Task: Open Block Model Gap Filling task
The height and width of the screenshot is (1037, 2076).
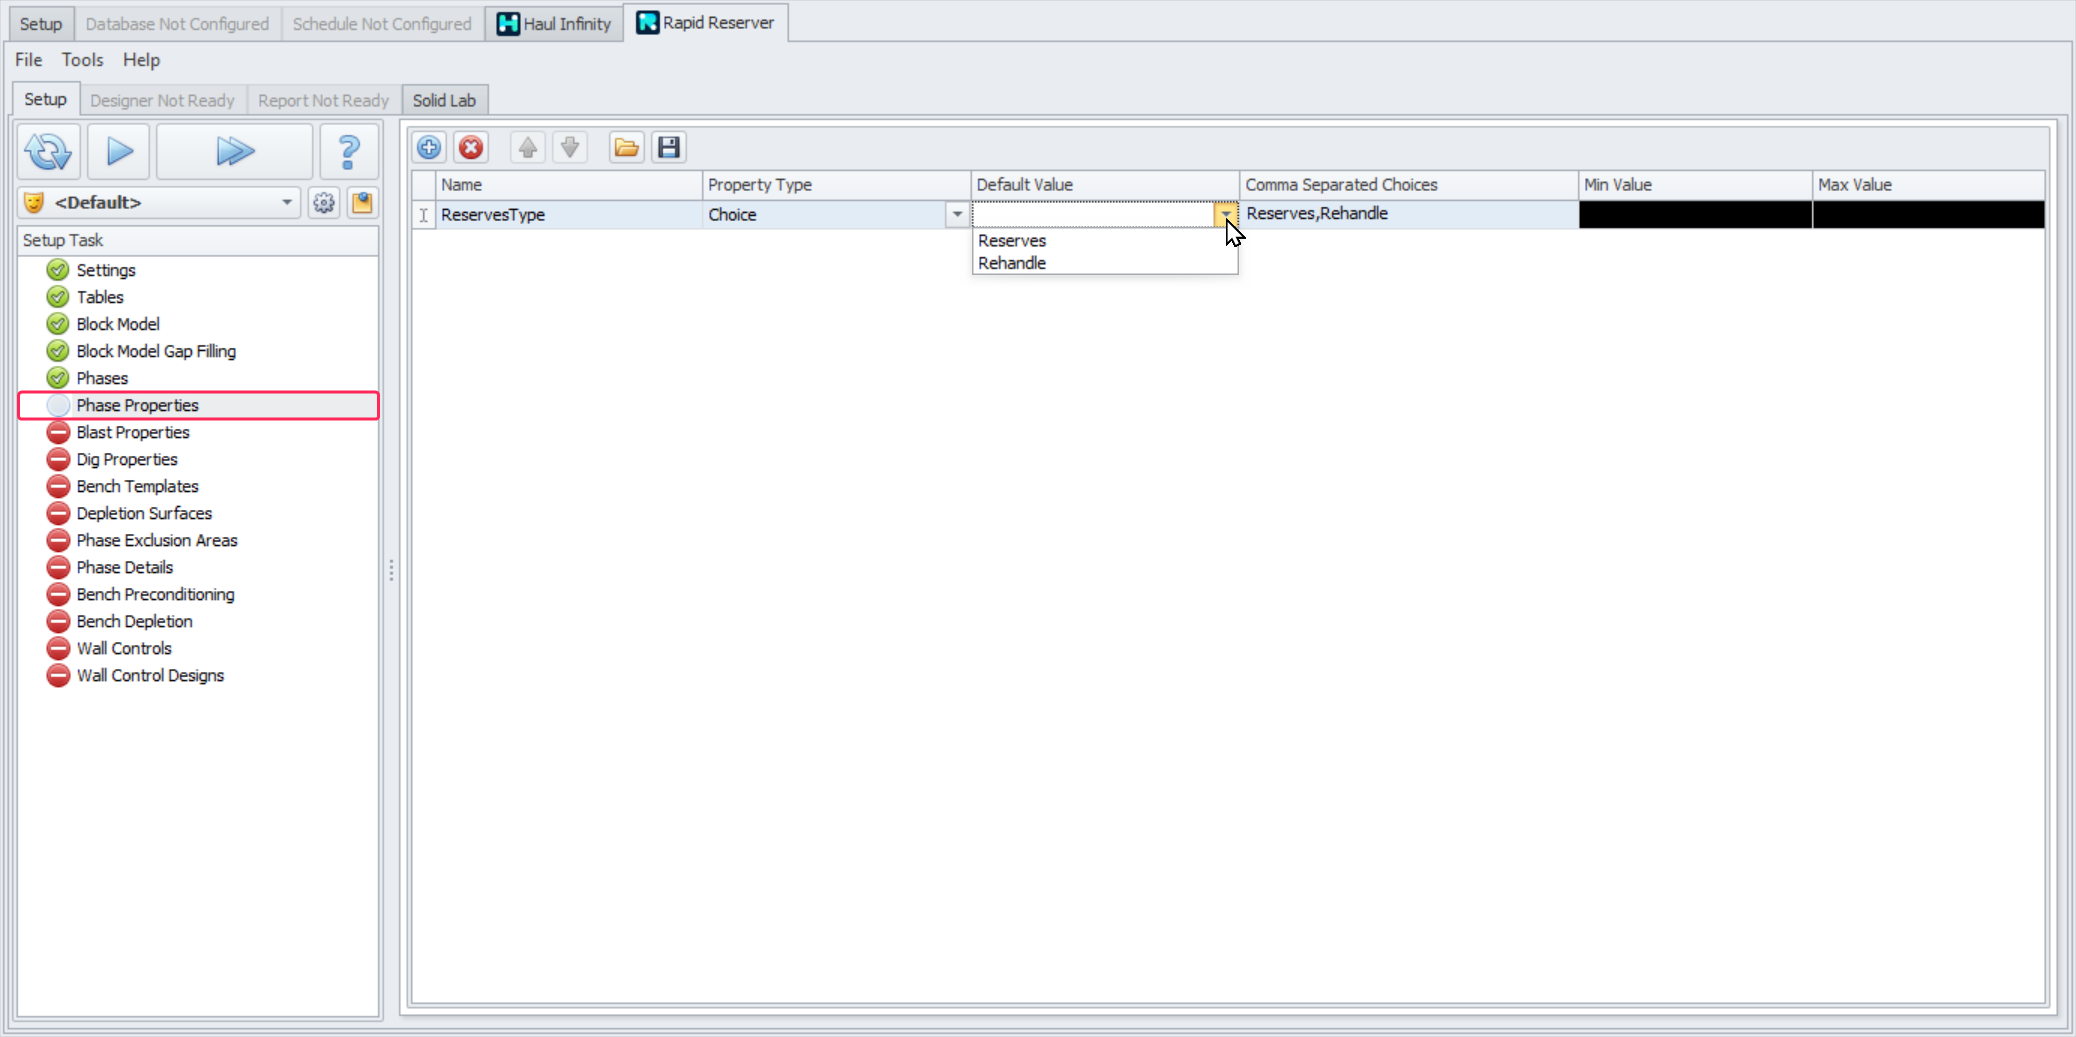Action: tap(156, 351)
